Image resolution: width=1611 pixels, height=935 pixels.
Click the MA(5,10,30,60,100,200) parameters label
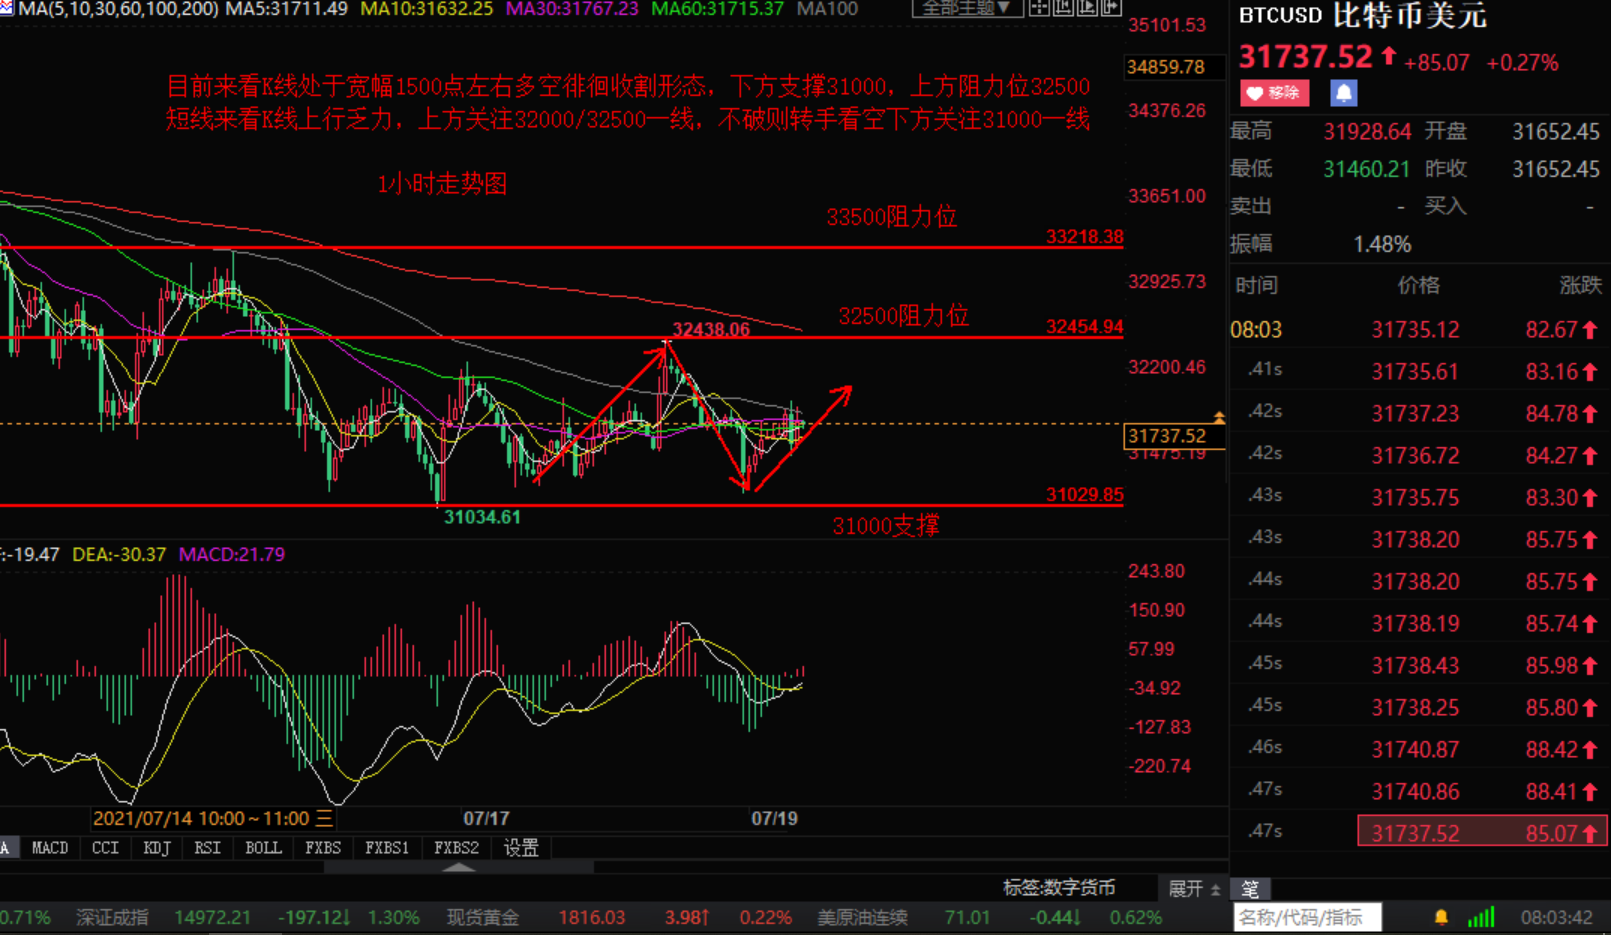pyautogui.click(x=118, y=9)
